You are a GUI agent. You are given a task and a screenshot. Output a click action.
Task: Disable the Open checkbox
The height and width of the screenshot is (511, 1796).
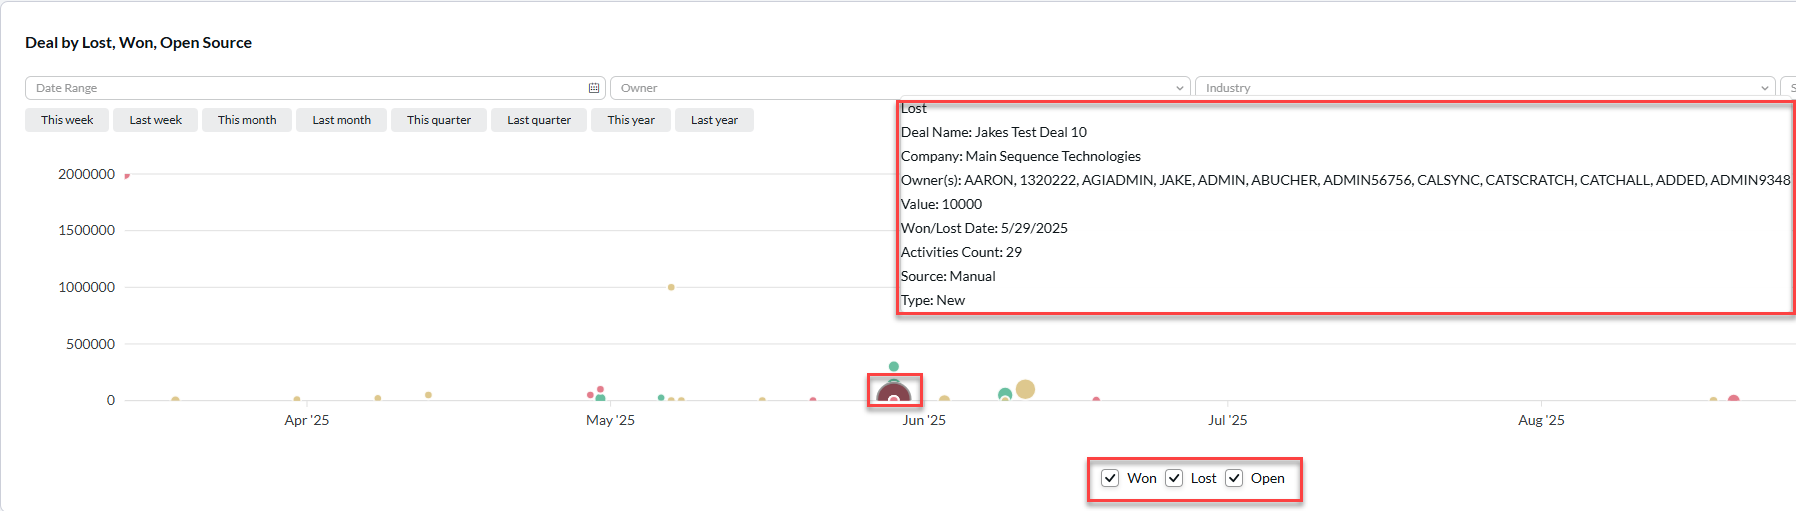(x=1234, y=478)
